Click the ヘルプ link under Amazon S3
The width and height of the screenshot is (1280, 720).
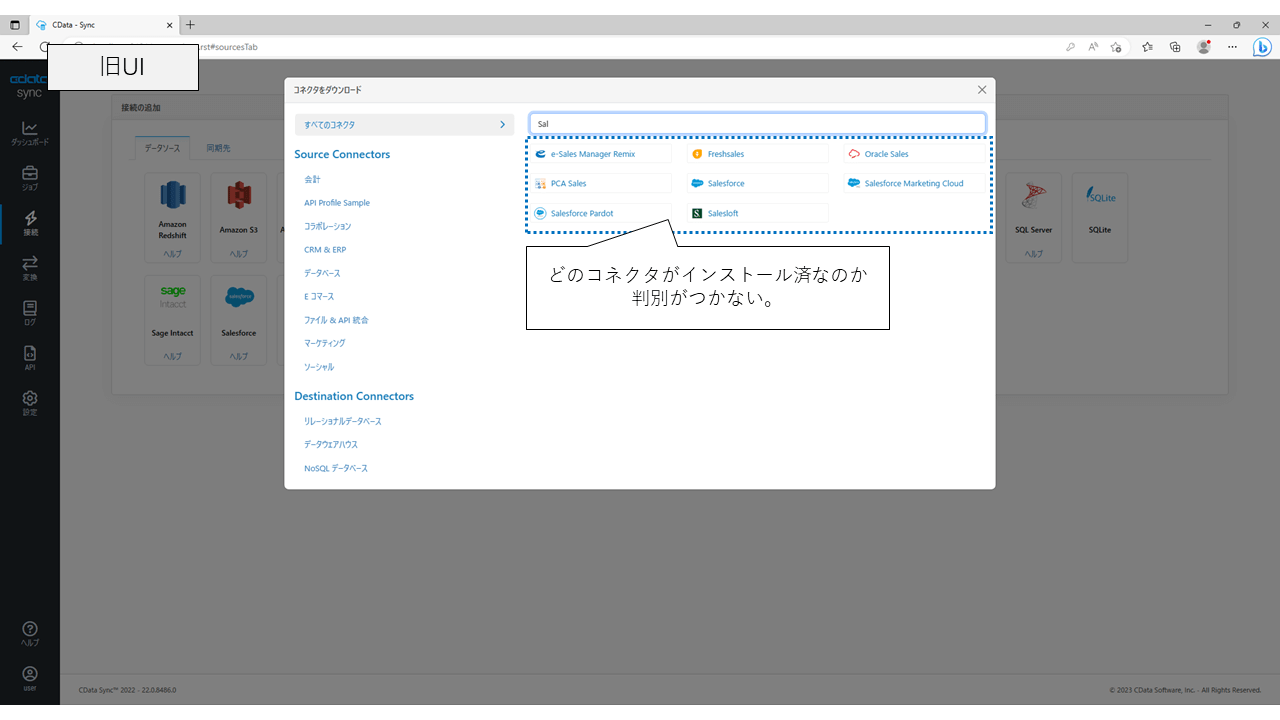pos(238,254)
